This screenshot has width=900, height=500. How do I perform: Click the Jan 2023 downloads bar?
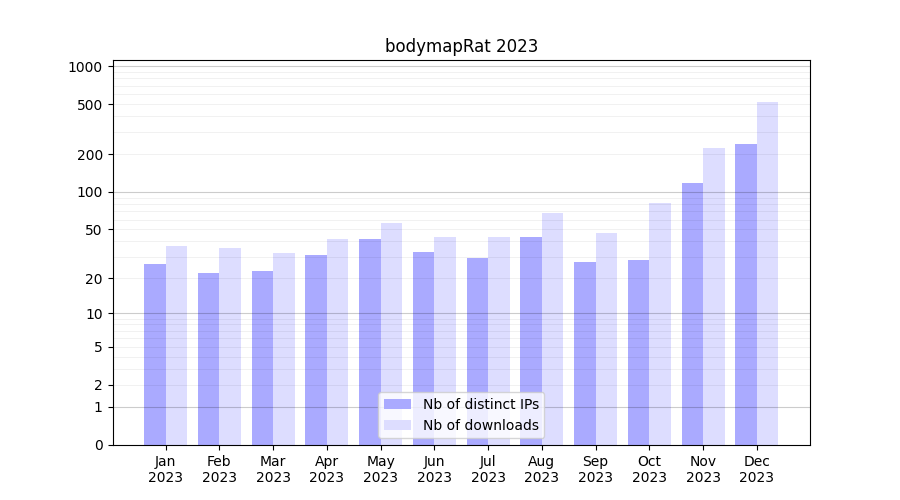coord(176,345)
